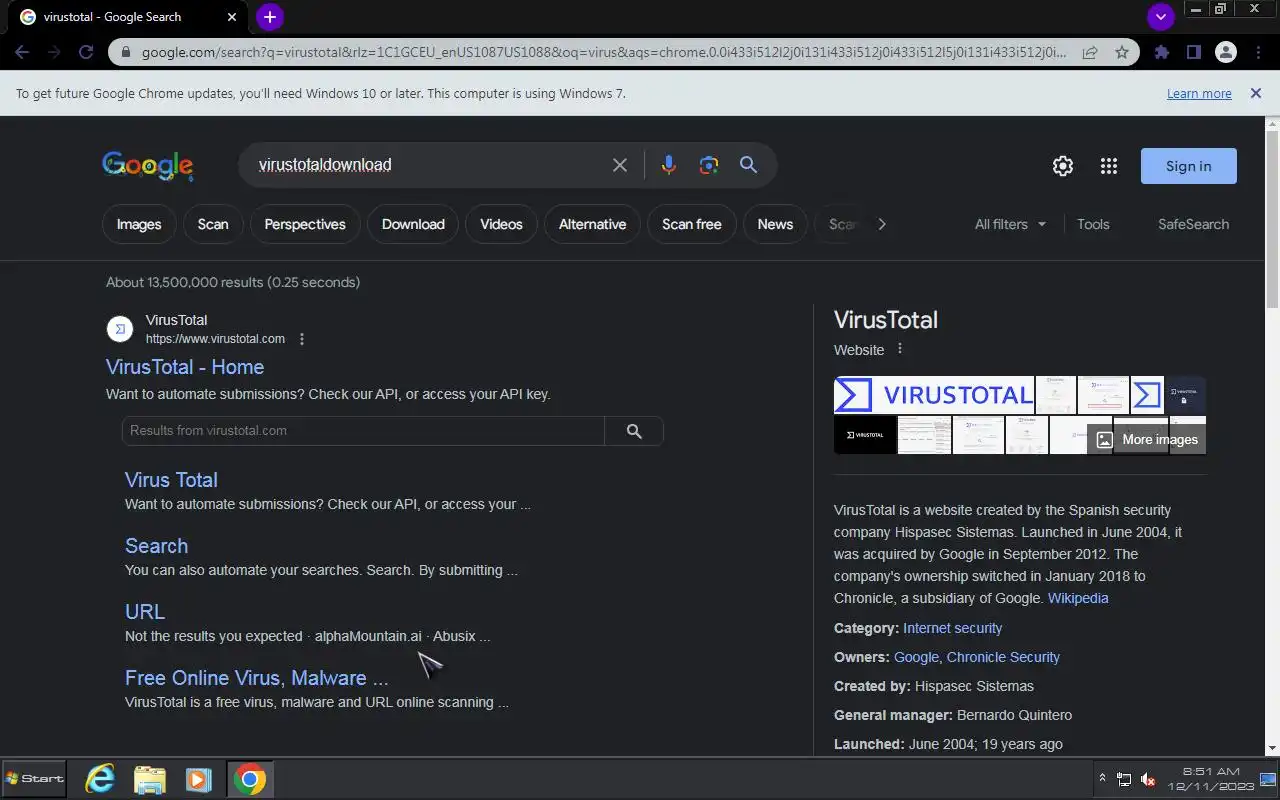
Task: Open the VirusTotal - Home result
Action: pyautogui.click(x=185, y=367)
